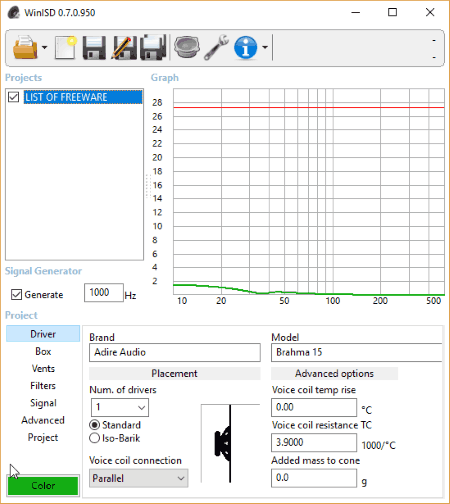Uncheck the LIST OF FREEWARE project checkbox
Image resolution: width=450 pixels, height=504 pixels.
pyautogui.click(x=14, y=97)
